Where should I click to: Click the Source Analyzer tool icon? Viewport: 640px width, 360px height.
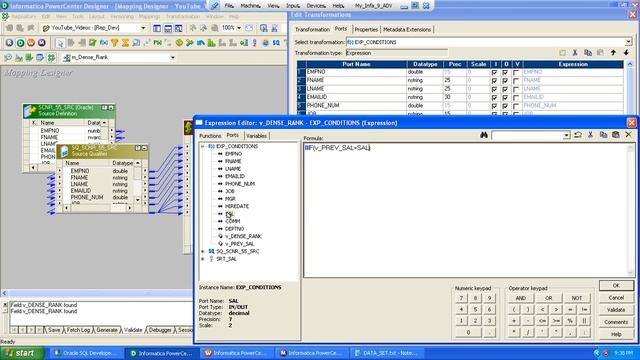click(8, 58)
